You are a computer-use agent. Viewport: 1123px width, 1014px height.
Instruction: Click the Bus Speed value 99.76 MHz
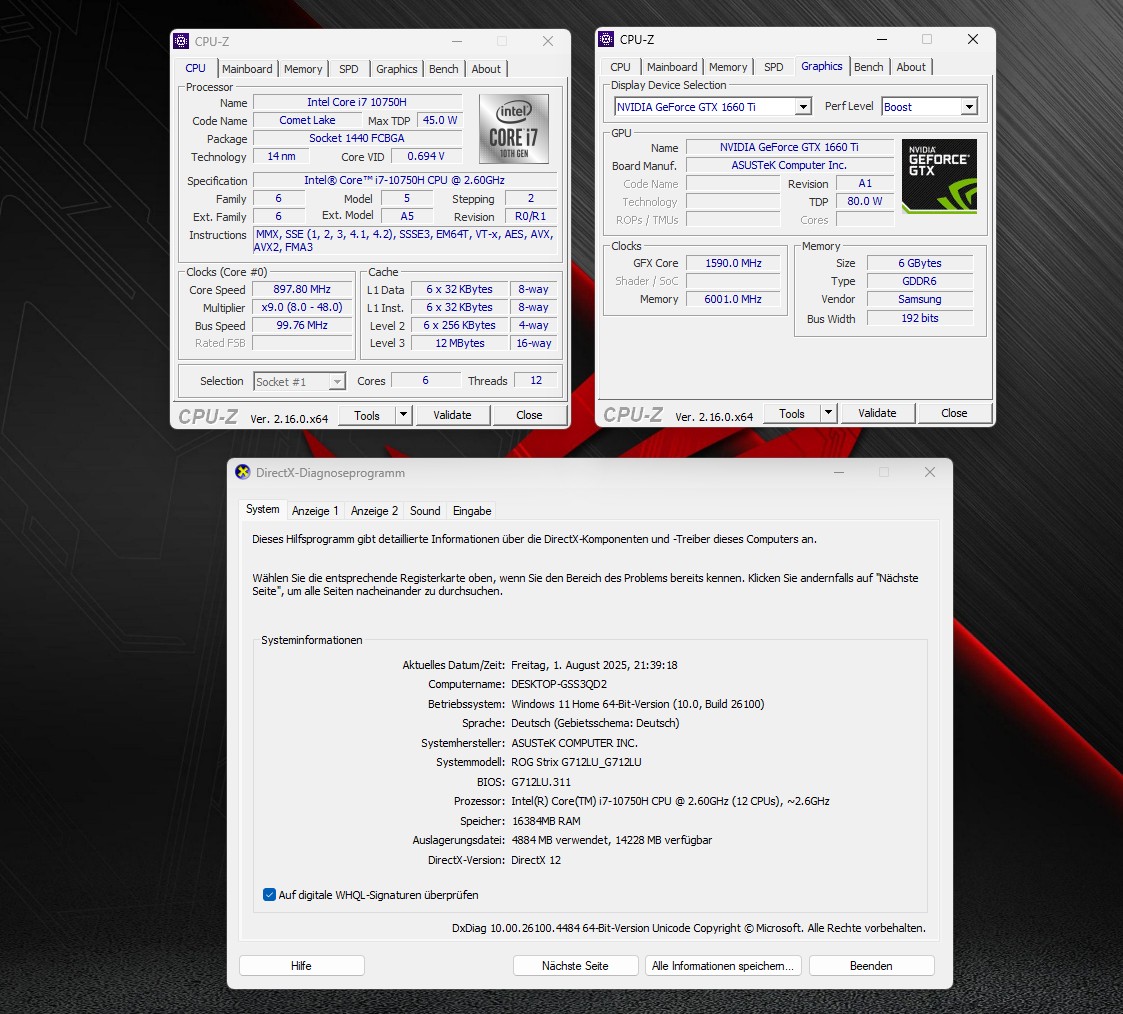click(302, 325)
